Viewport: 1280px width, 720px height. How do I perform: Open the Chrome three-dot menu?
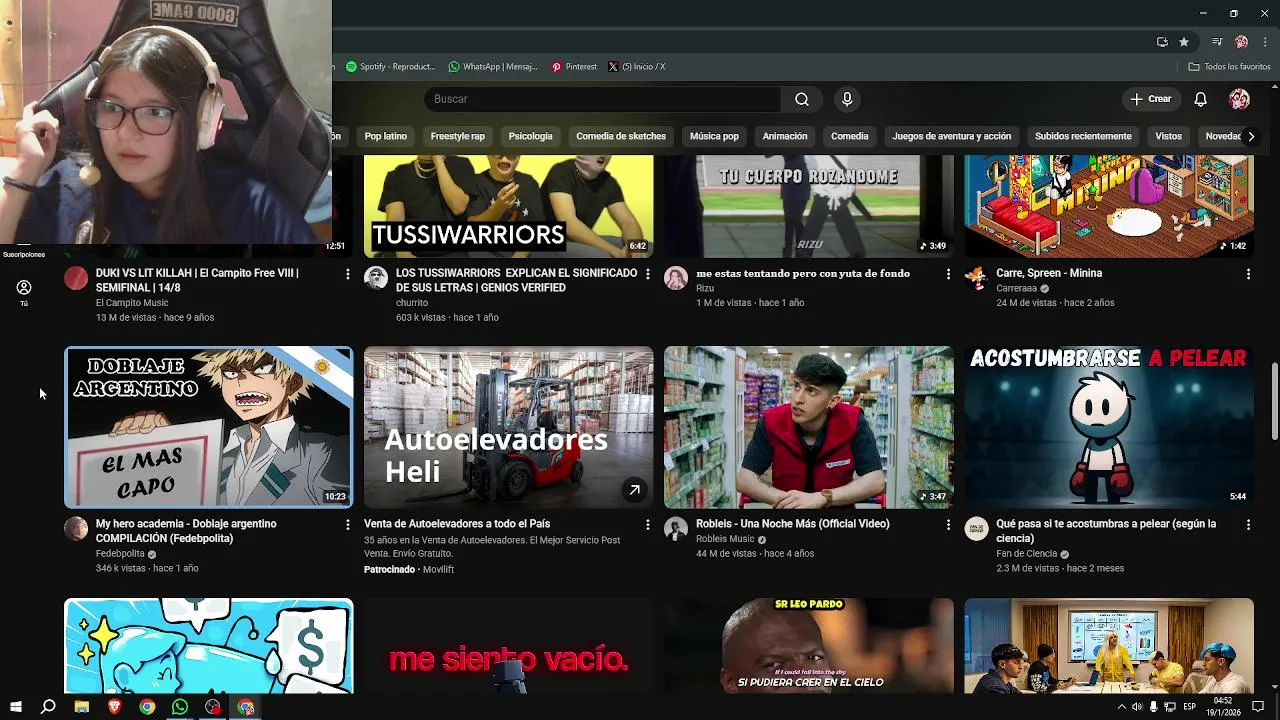1265,42
